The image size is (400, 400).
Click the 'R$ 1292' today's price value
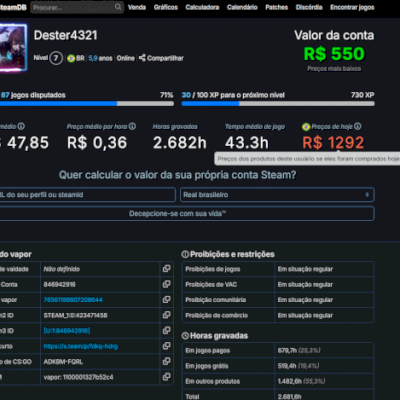point(333,143)
